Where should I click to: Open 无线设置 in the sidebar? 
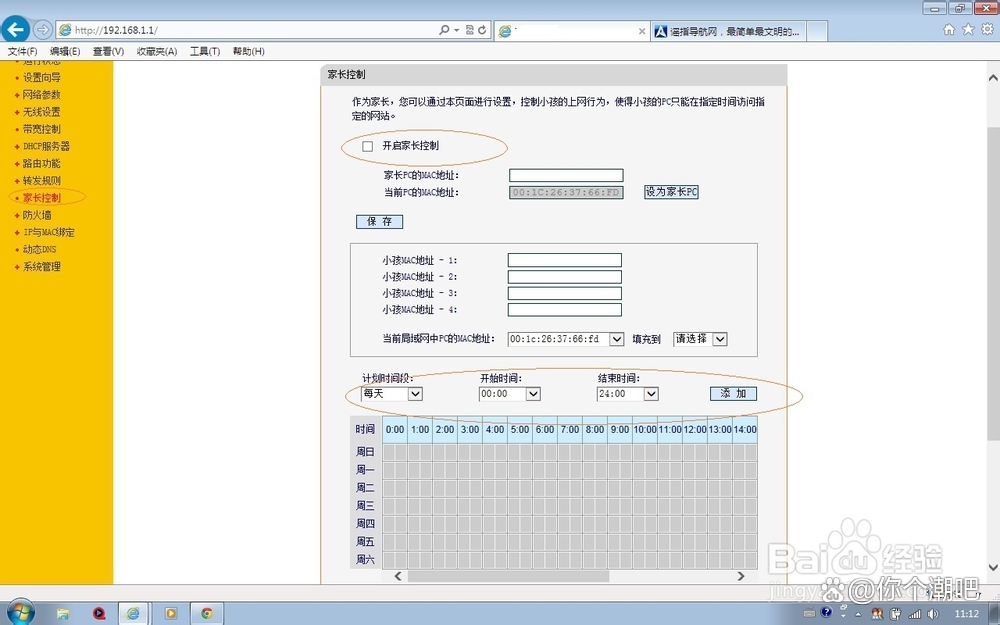click(41, 112)
